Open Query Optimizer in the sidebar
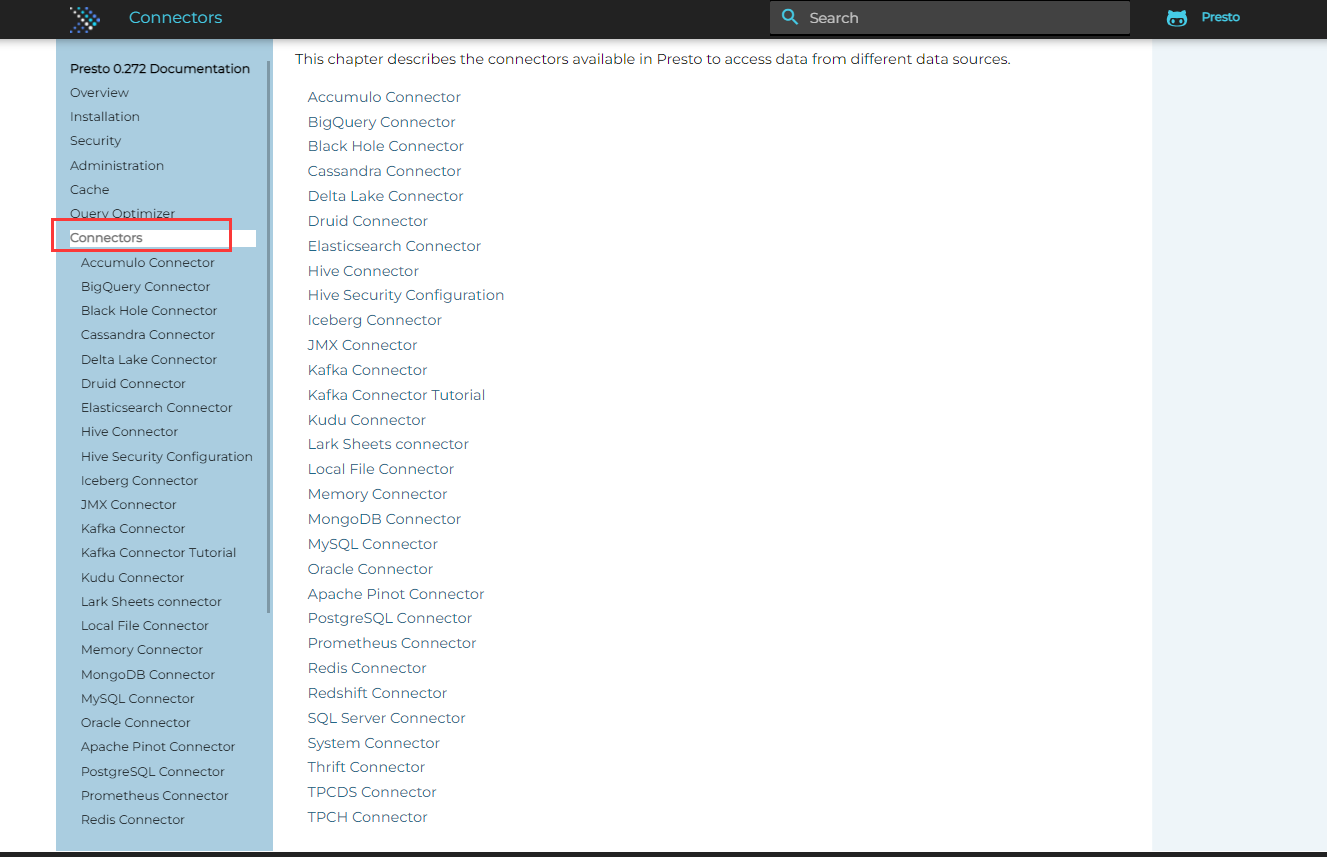 pyautogui.click(x=122, y=214)
